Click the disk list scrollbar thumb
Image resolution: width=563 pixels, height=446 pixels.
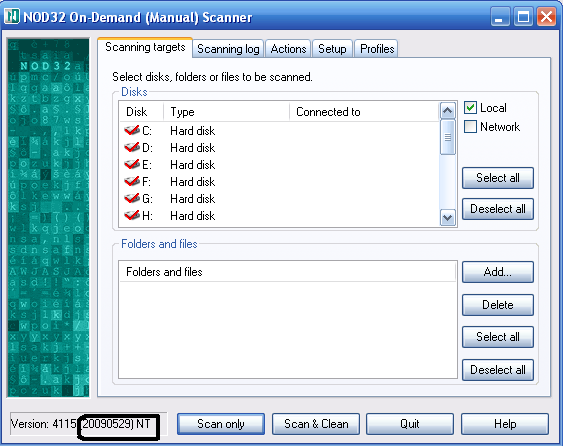[447, 137]
